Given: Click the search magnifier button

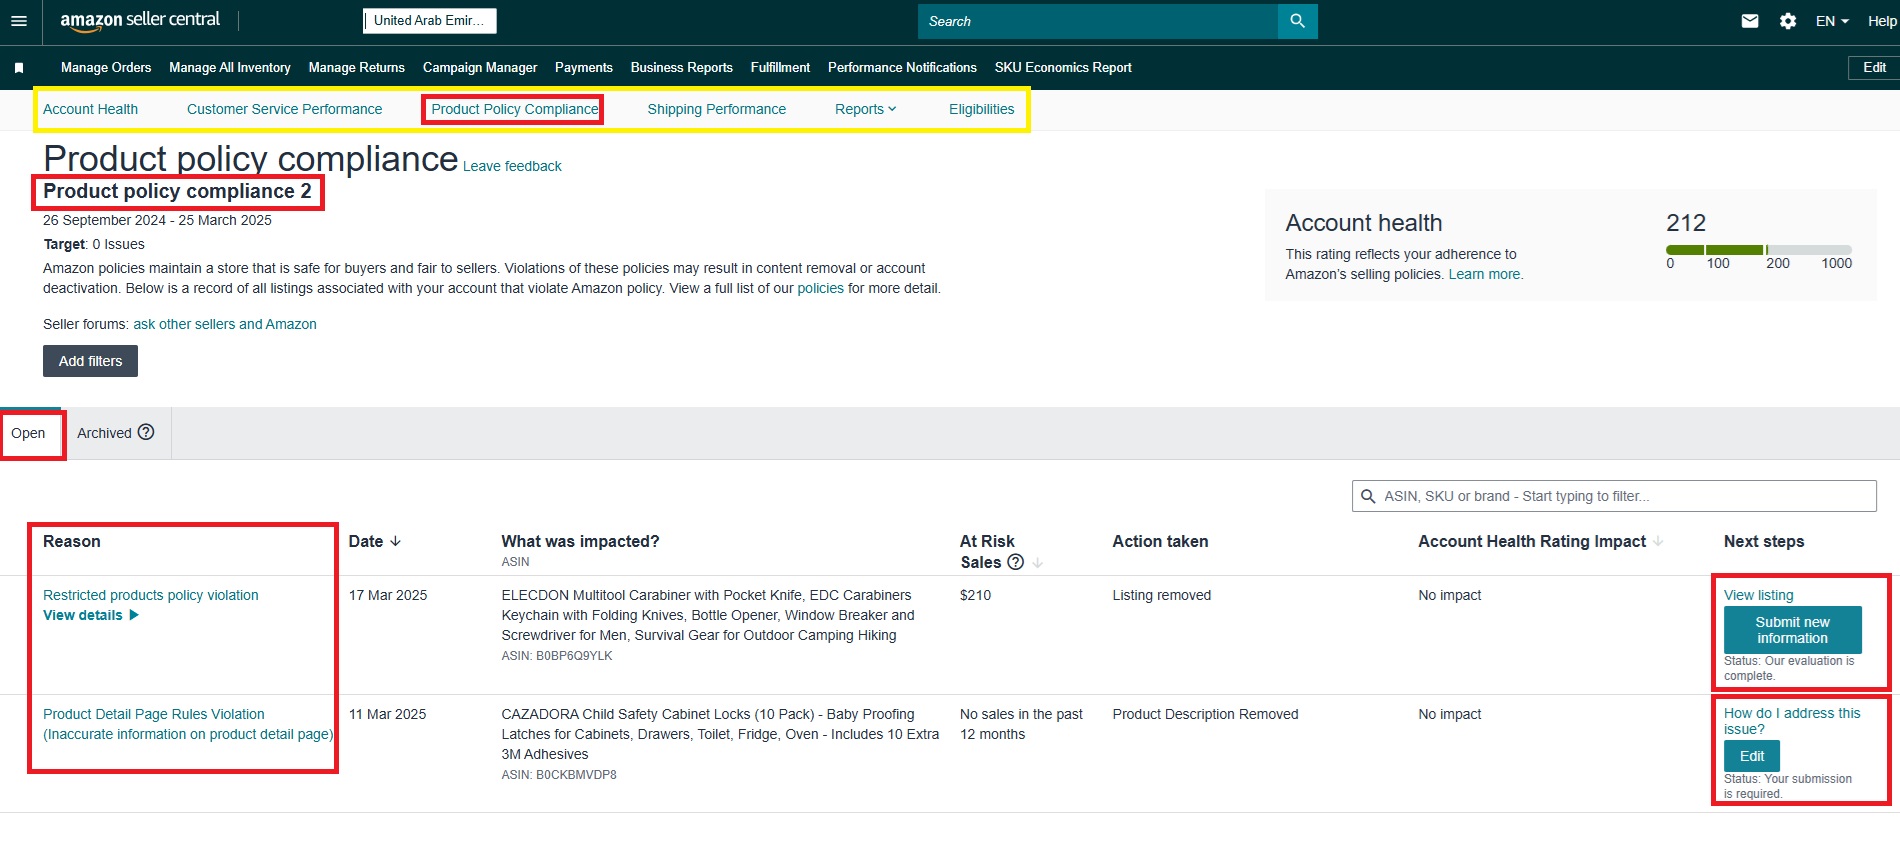Looking at the screenshot, I should coord(1297,21).
